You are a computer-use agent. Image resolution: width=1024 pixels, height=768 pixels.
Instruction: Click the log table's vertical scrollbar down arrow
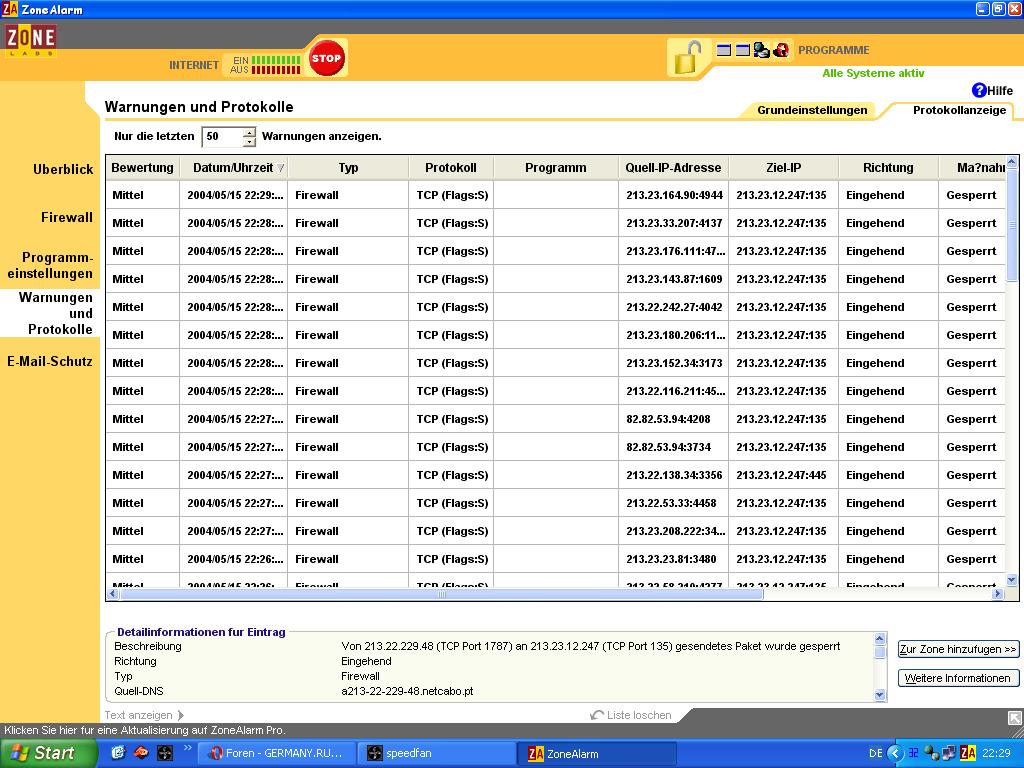point(1012,580)
